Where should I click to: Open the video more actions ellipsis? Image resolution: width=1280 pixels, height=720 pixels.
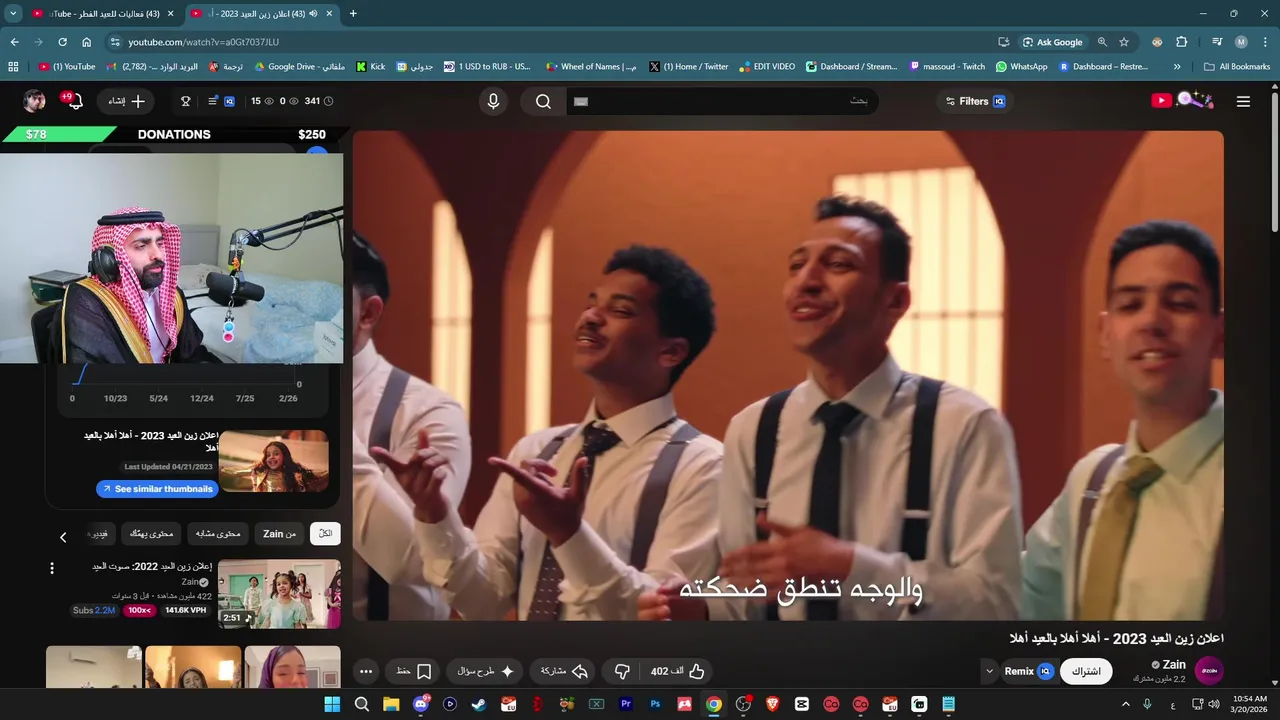tap(366, 671)
